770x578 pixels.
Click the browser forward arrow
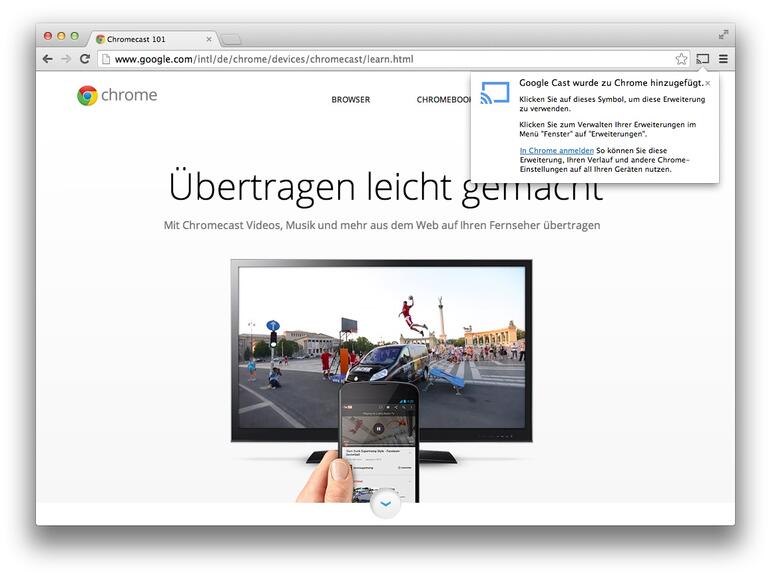[66, 59]
